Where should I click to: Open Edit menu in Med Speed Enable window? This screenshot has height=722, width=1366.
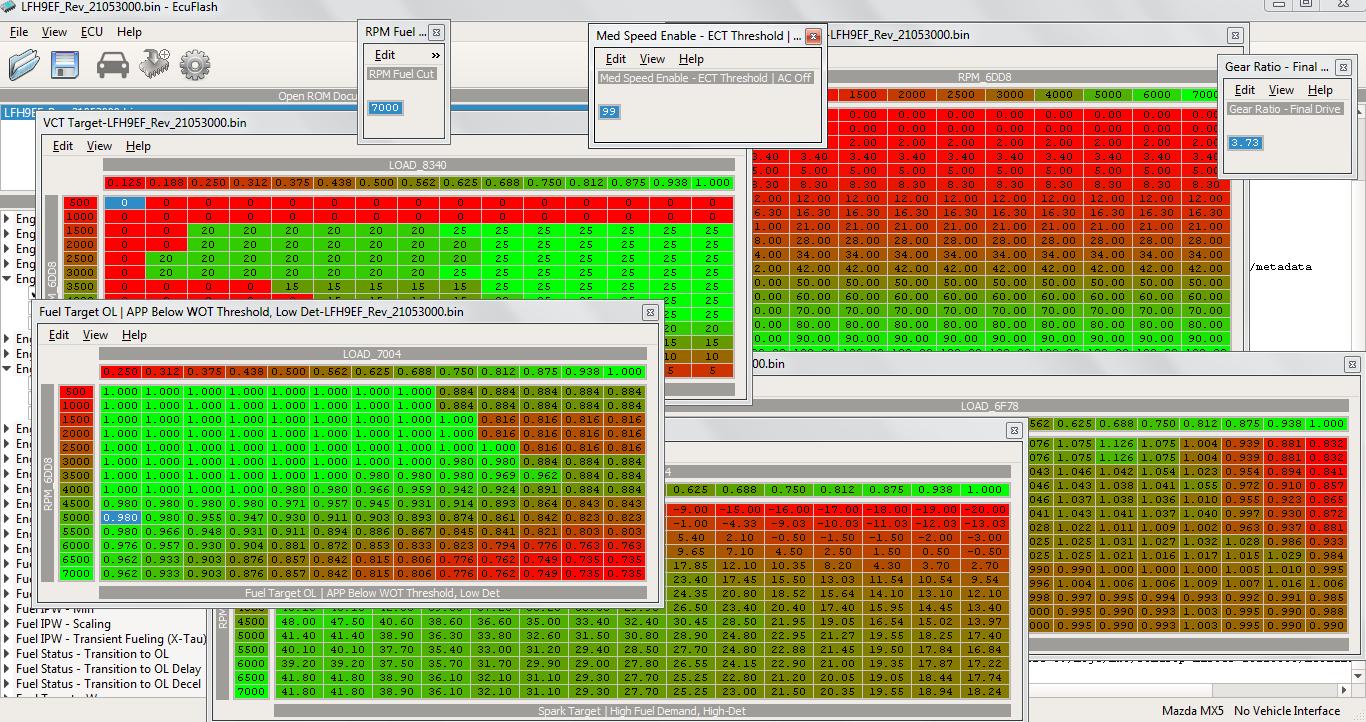point(616,59)
